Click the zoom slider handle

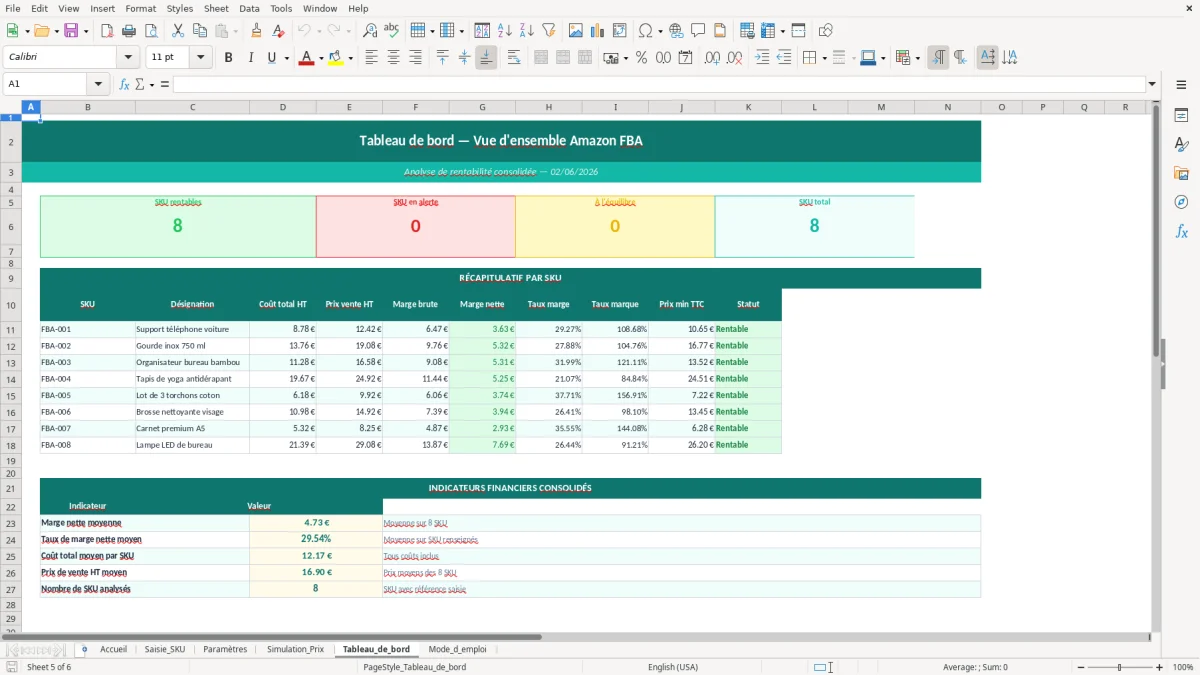pyautogui.click(x=1120, y=667)
